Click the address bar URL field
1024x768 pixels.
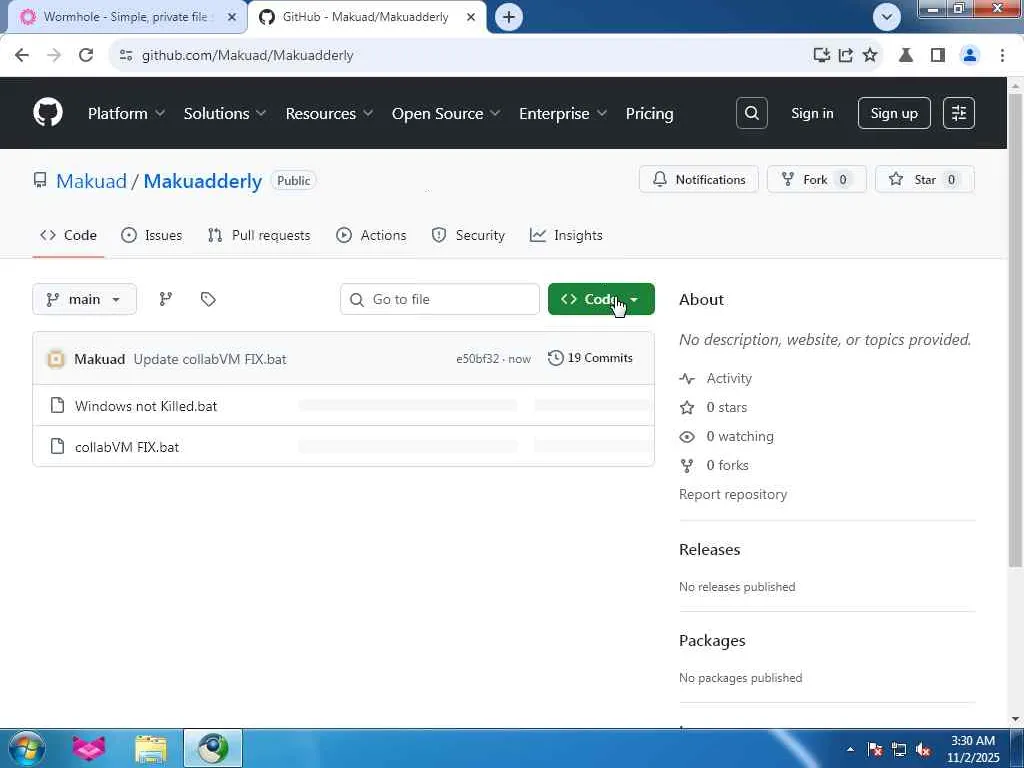[457, 55]
